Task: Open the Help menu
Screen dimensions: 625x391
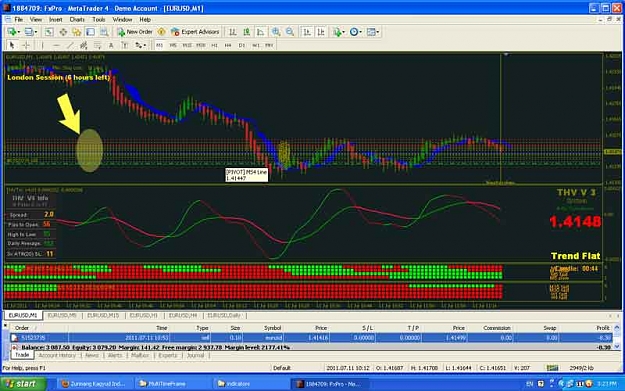Action: click(x=145, y=20)
